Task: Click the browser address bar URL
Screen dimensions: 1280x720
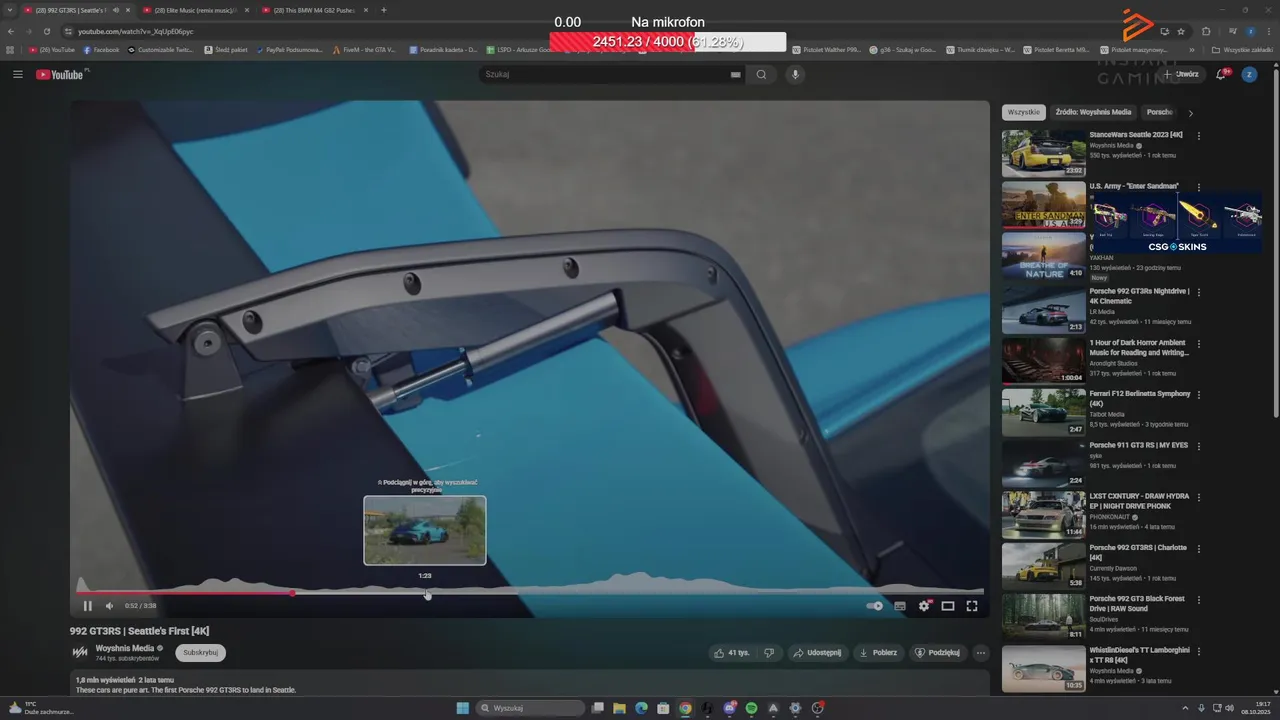Action: pos(136,31)
